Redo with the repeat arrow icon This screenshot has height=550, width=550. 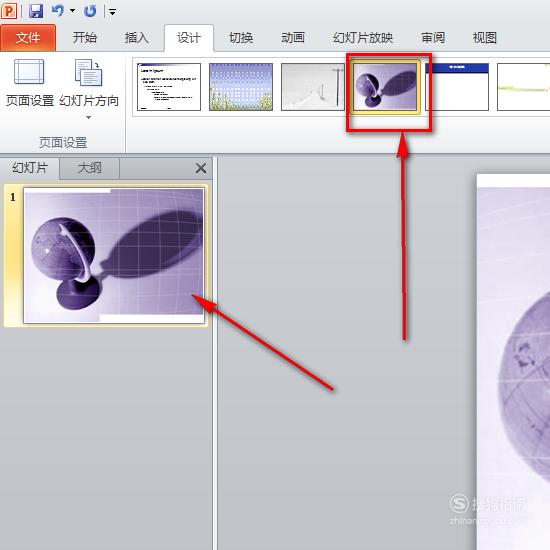click(x=90, y=11)
